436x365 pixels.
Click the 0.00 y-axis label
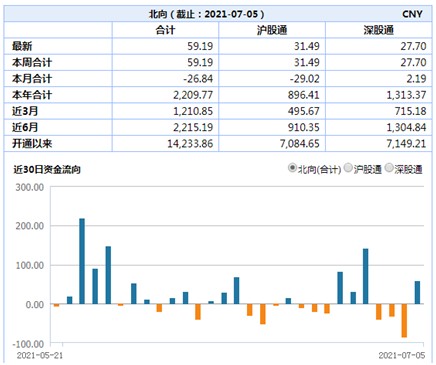pos(35,304)
